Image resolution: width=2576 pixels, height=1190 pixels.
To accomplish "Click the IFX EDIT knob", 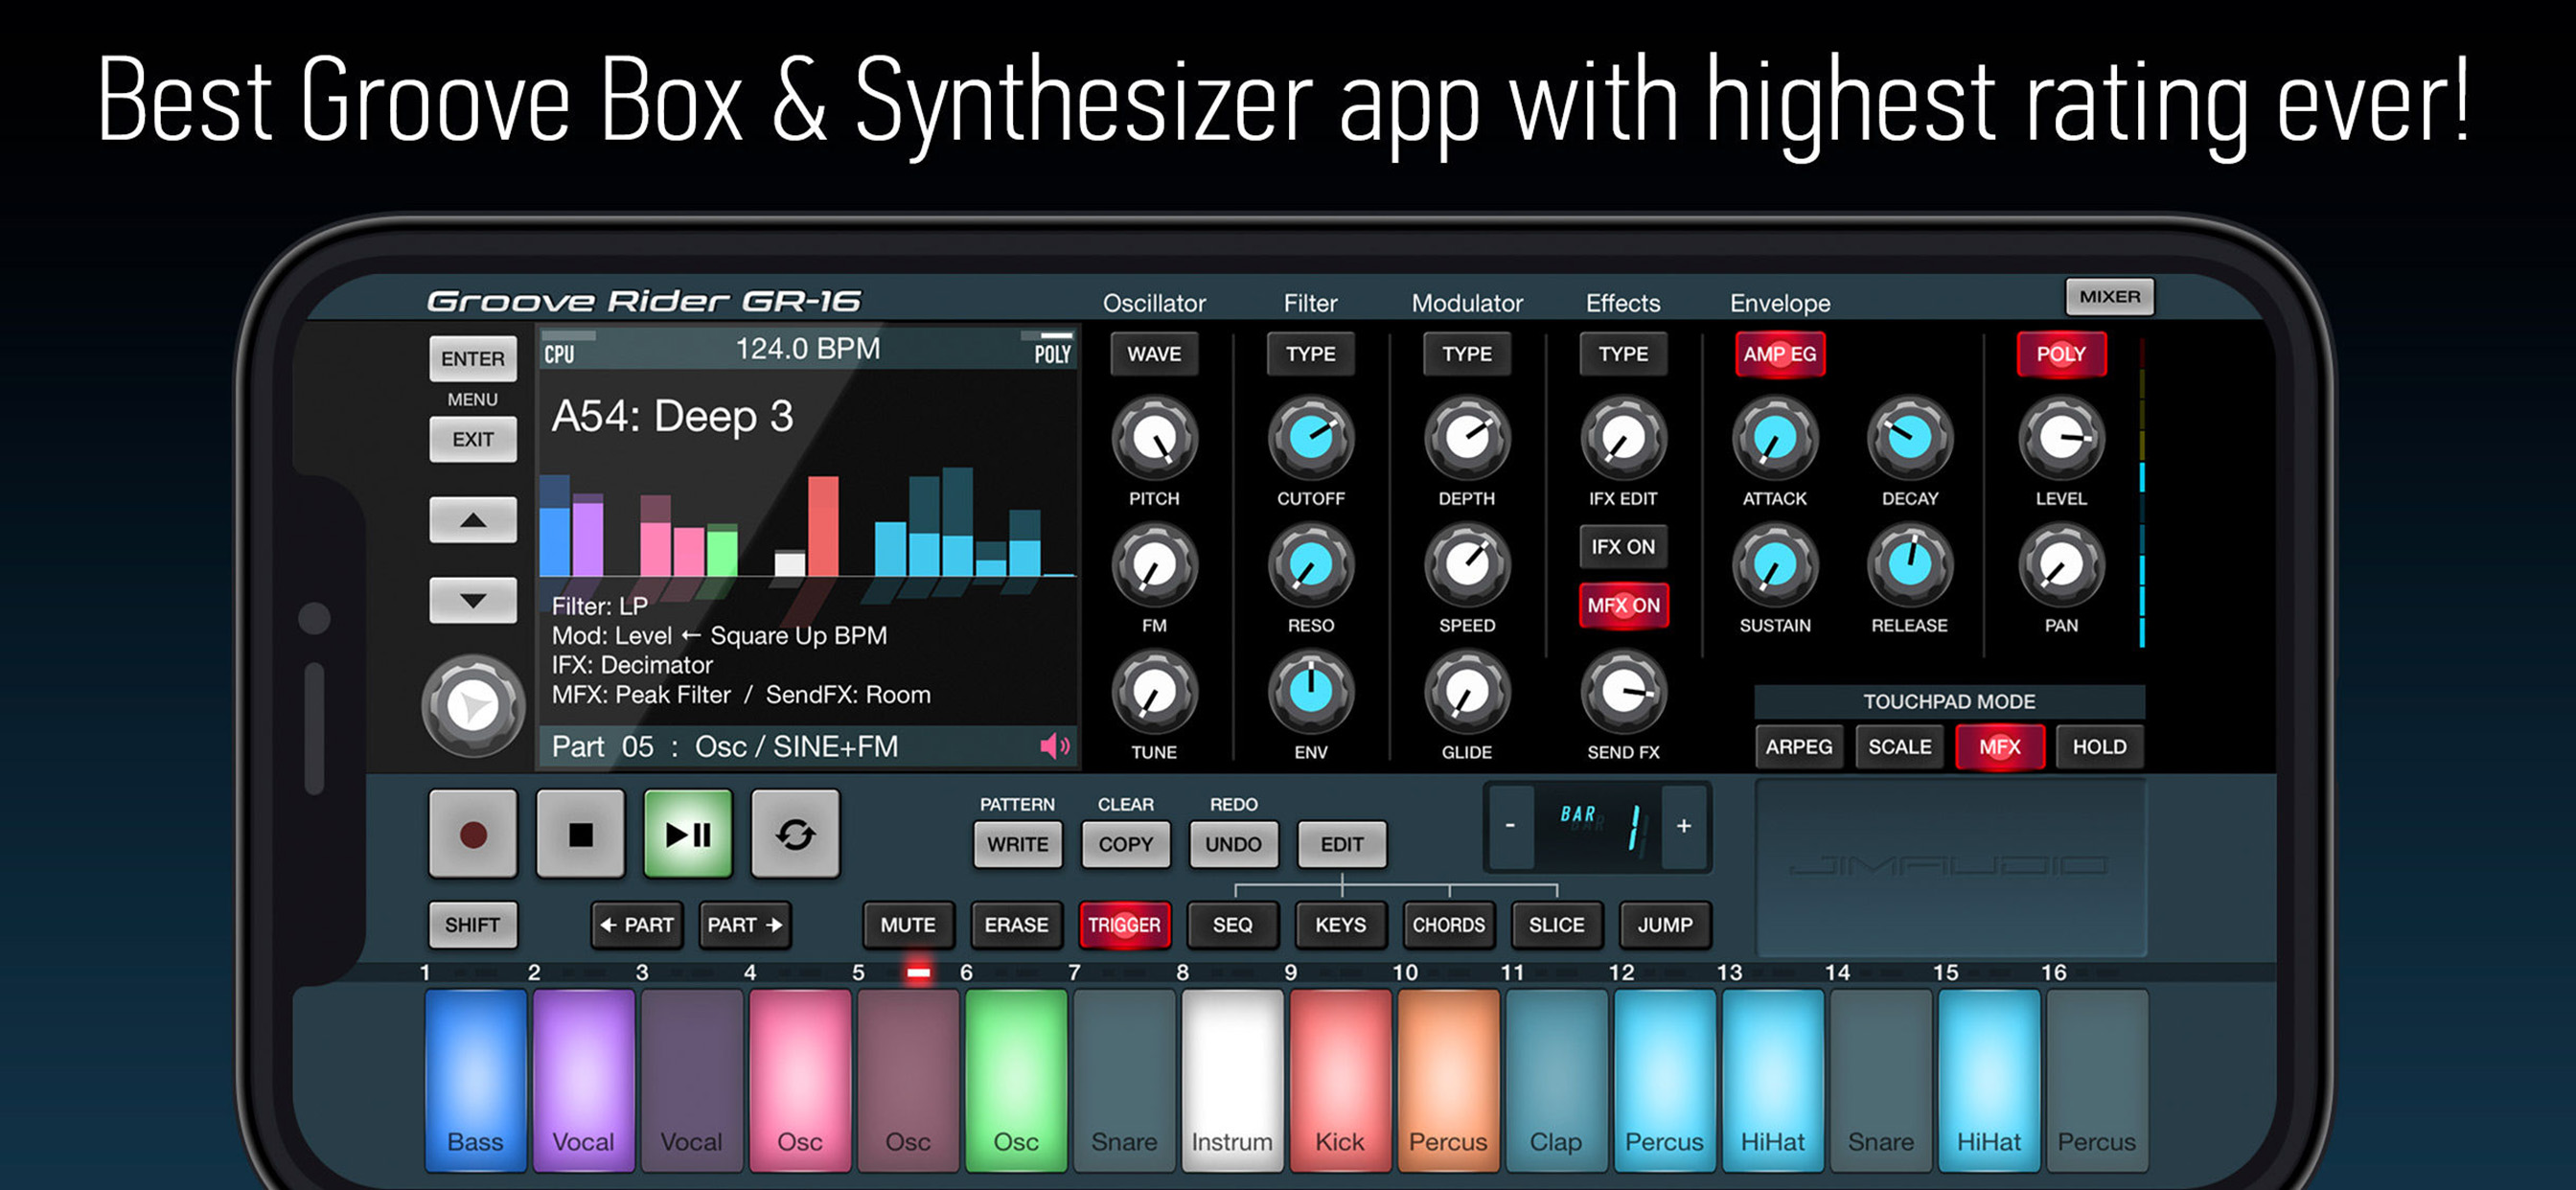I will pos(1623,438).
